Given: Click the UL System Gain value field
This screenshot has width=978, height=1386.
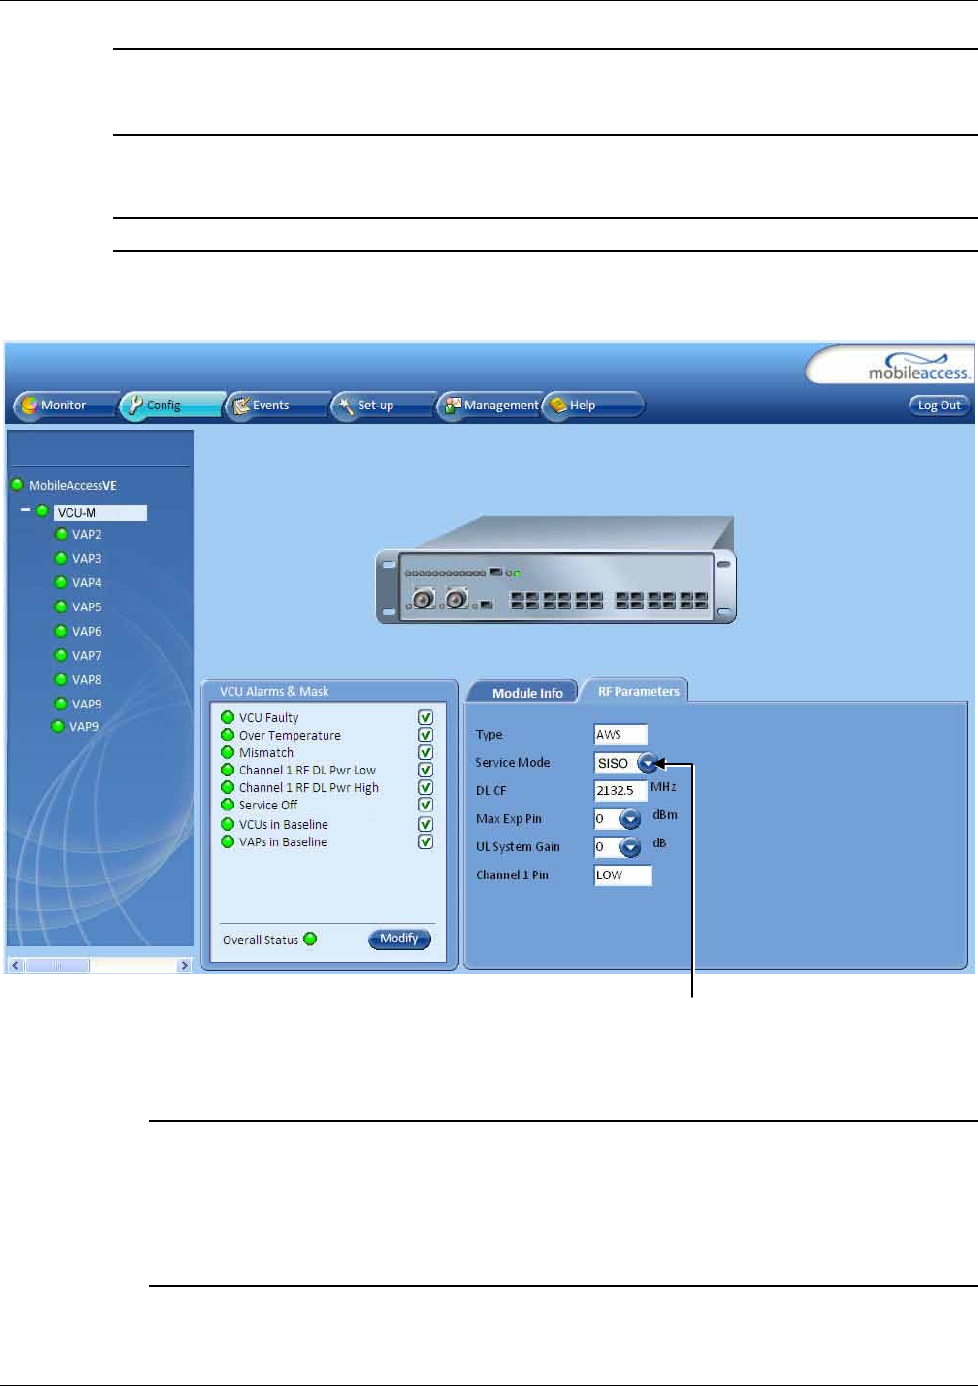Looking at the screenshot, I should (x=606, y=847).
